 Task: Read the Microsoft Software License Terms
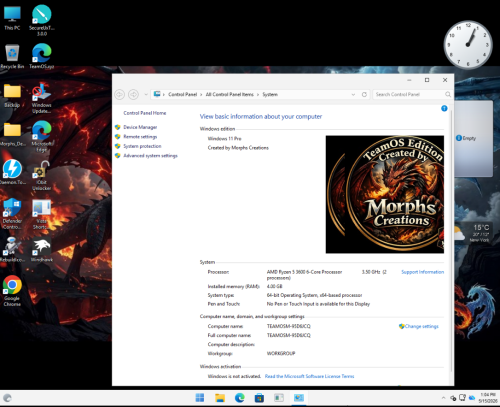309,376
